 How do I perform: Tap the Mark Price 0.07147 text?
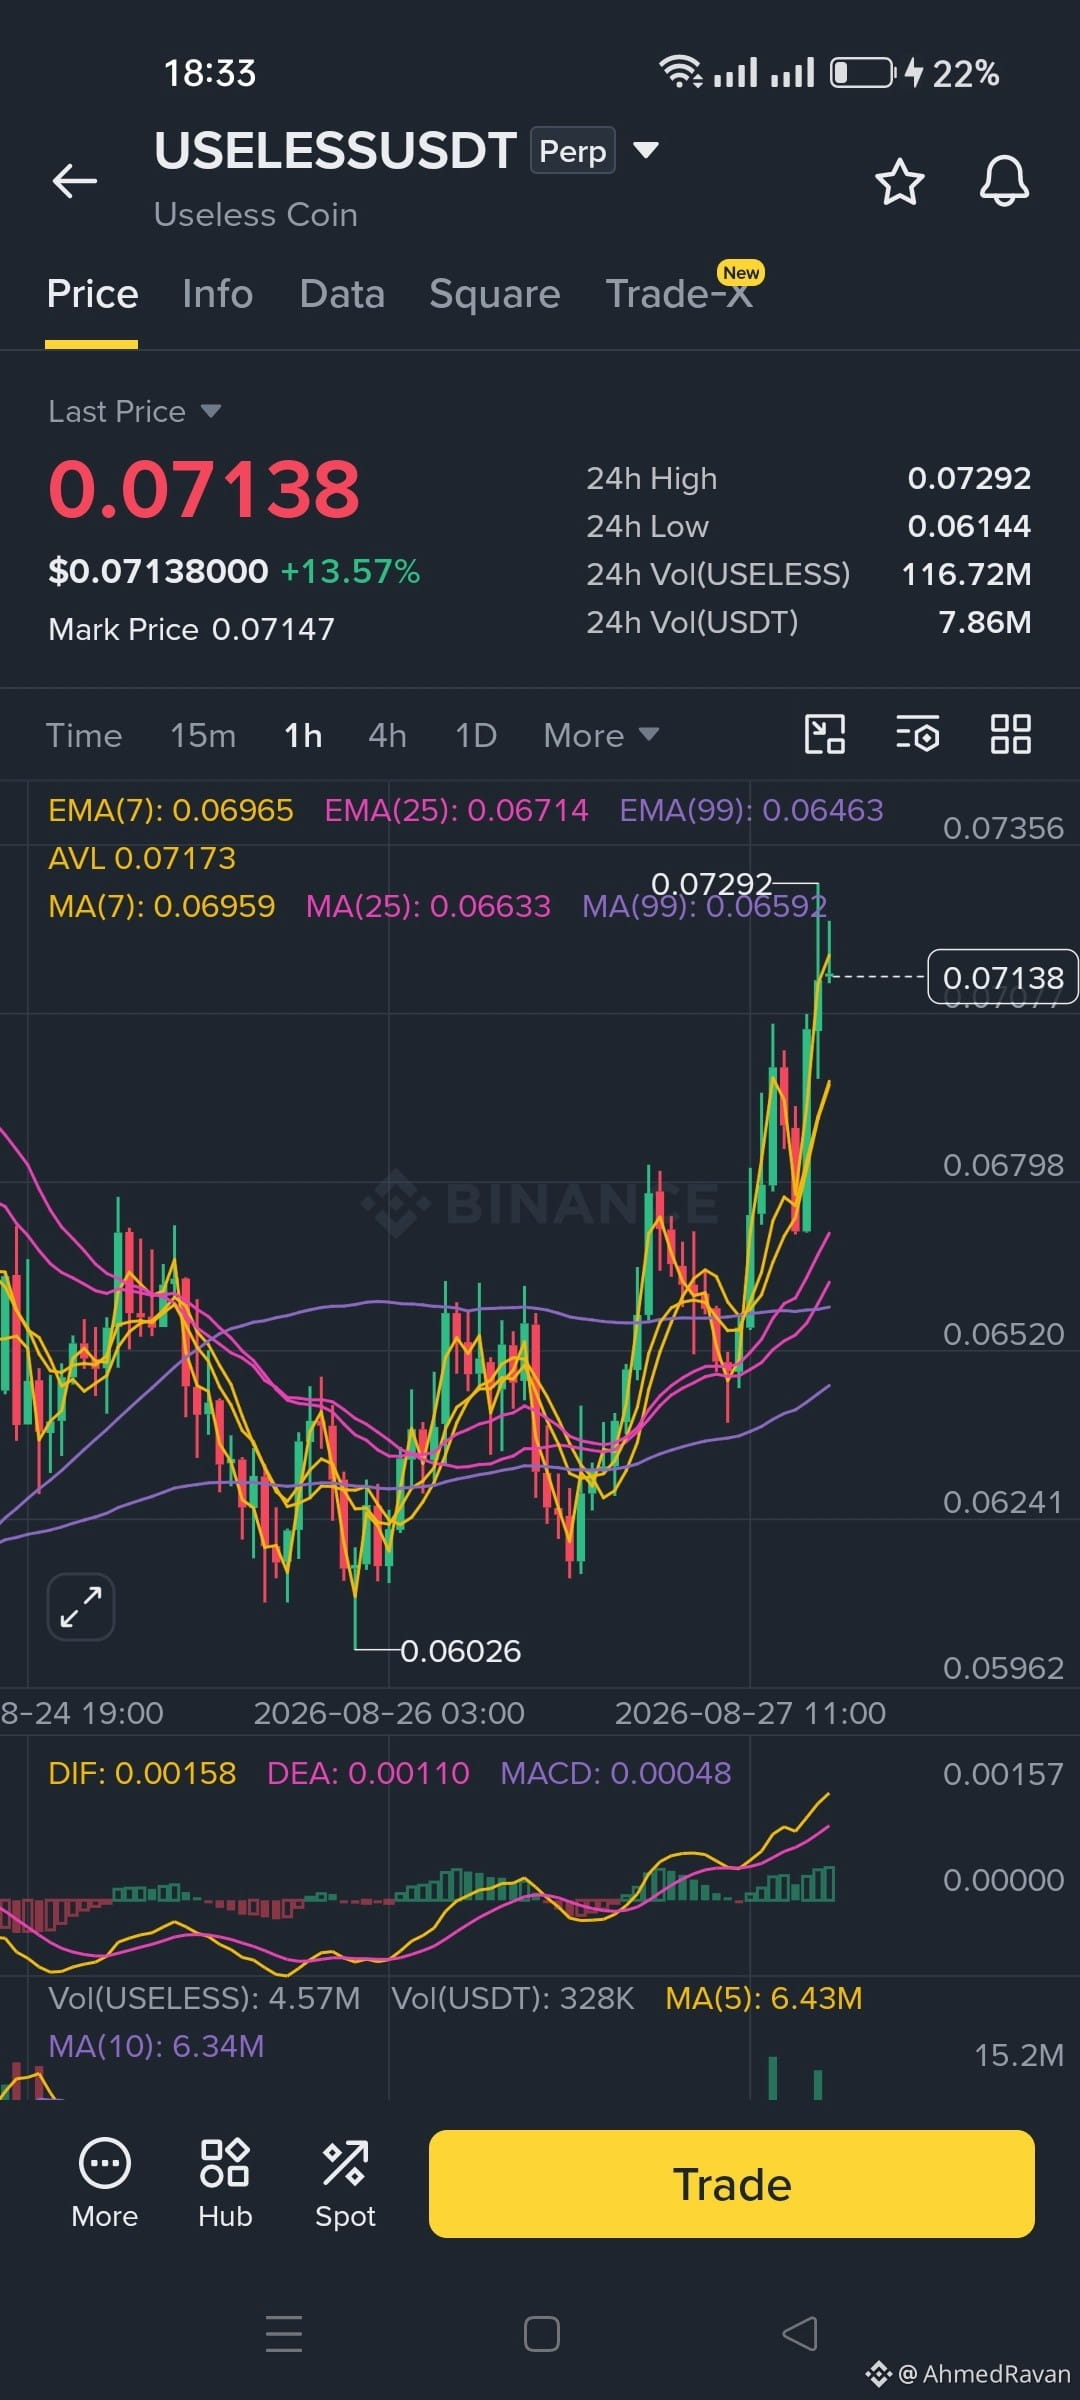point(191,629)
